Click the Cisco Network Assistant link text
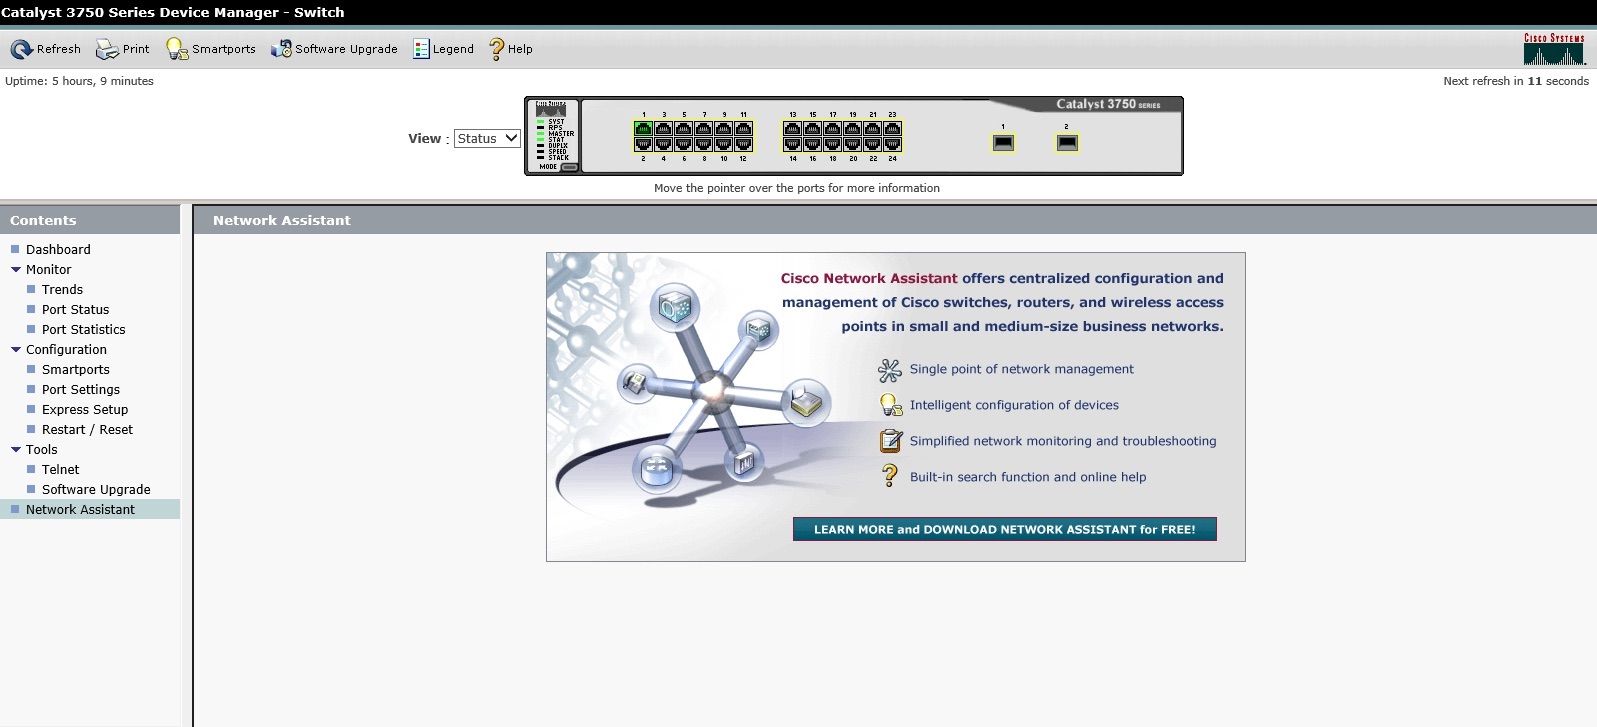Screen dimensions: 1597x727 [x=868, y=279]
